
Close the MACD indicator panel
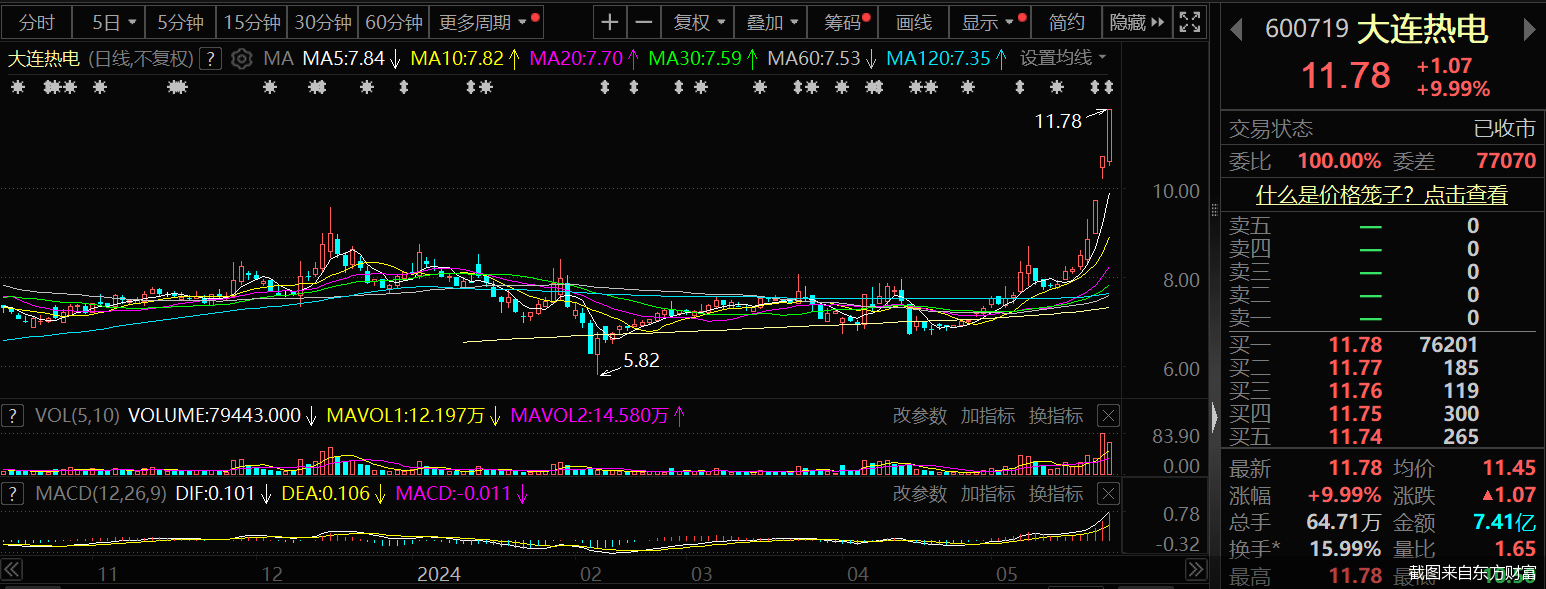[1108, 494]
